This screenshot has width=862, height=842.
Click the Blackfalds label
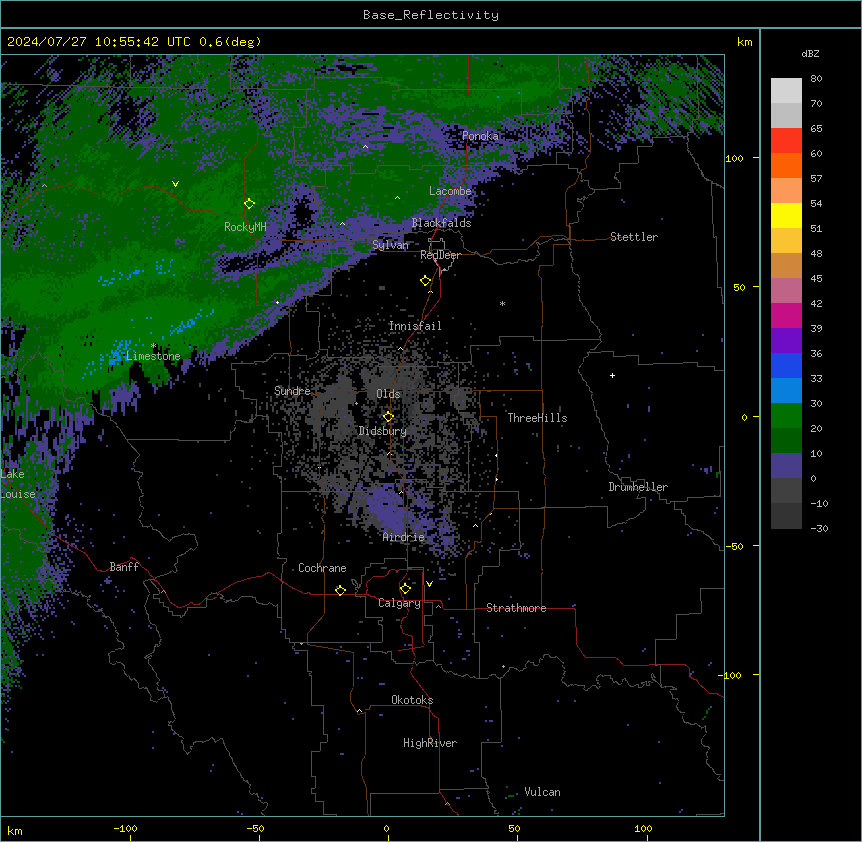[441, 223]
